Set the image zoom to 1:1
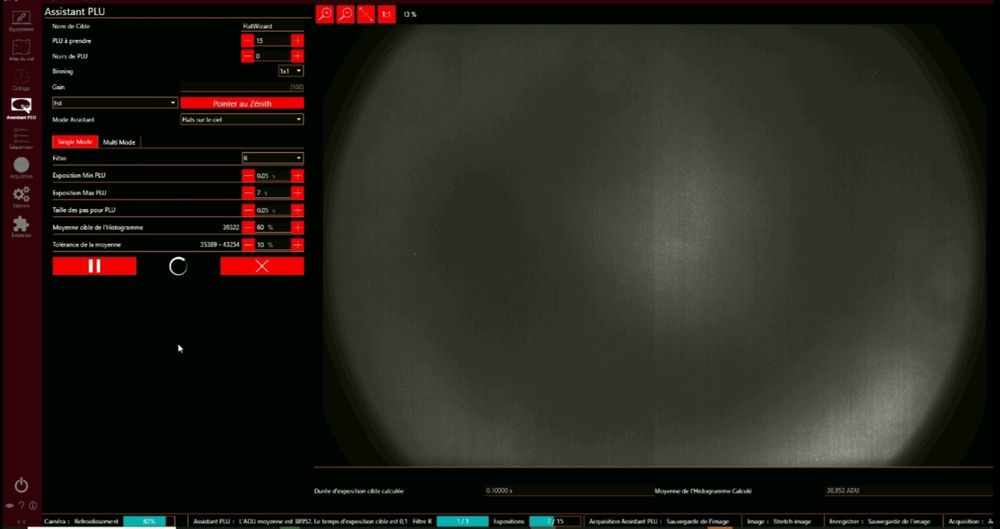Viewport: 1000px width, 529px height. click(x=386, y=14)
